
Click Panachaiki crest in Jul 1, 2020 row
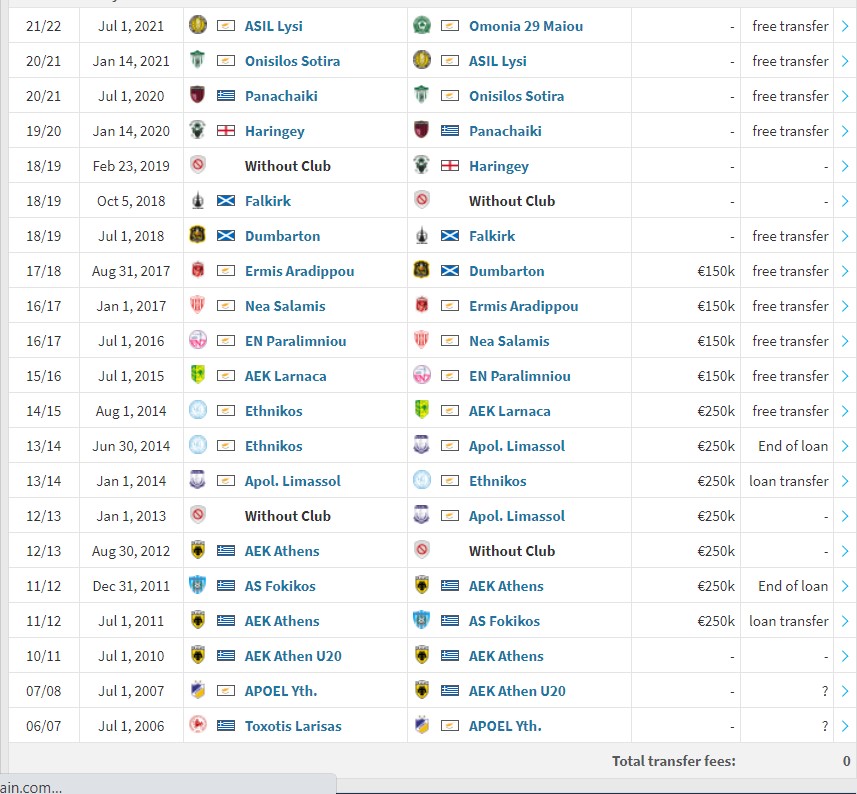point(197,95)
